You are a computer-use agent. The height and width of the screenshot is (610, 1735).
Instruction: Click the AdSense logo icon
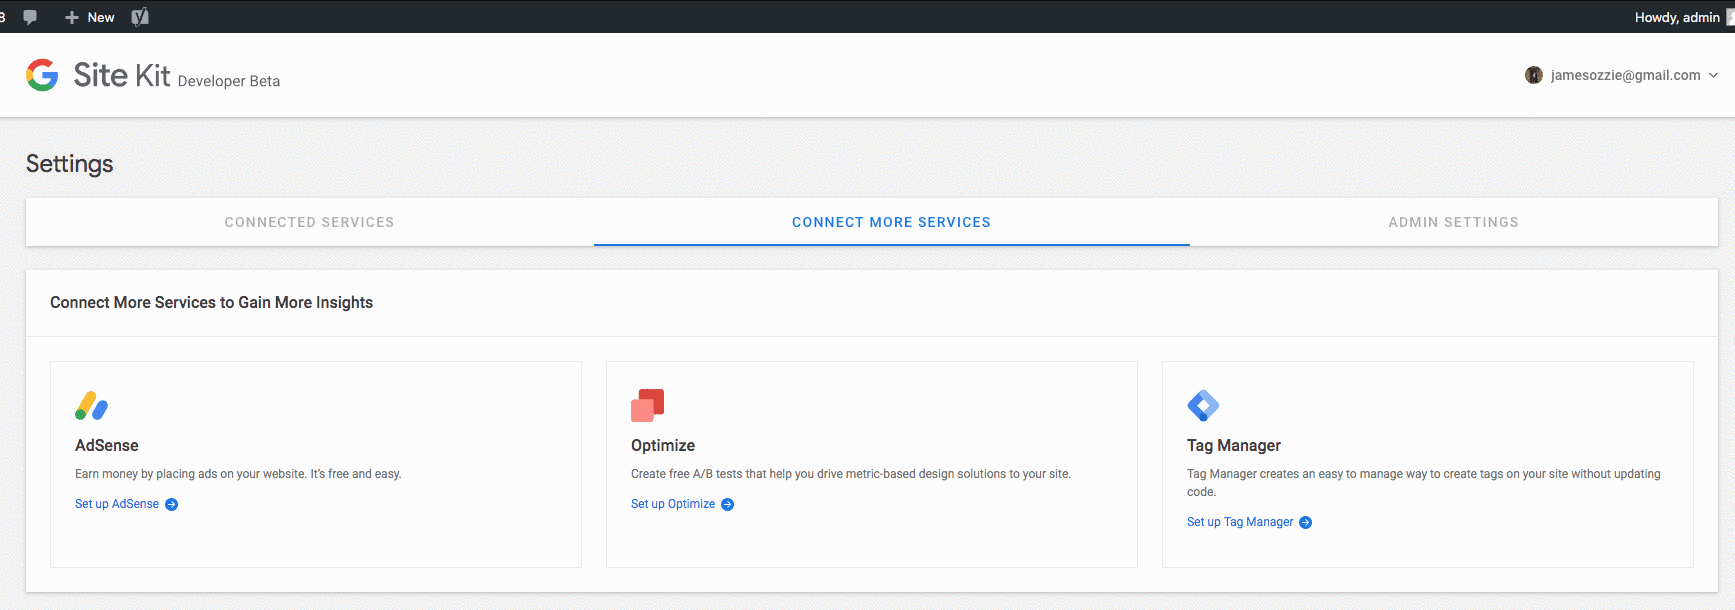point(91,405)
